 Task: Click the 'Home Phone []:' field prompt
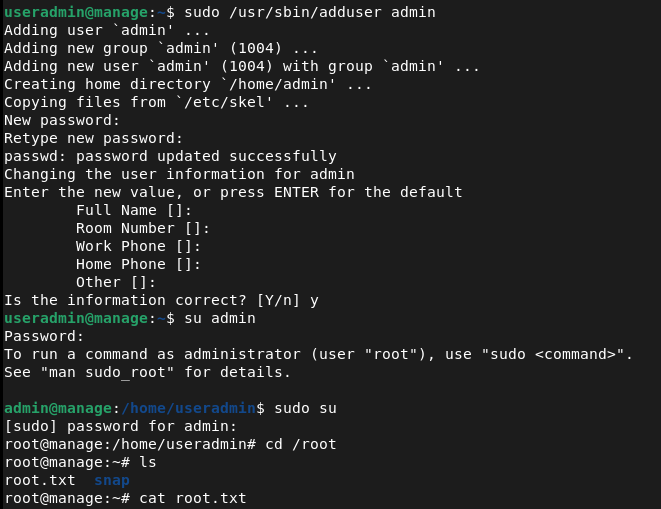138,264
